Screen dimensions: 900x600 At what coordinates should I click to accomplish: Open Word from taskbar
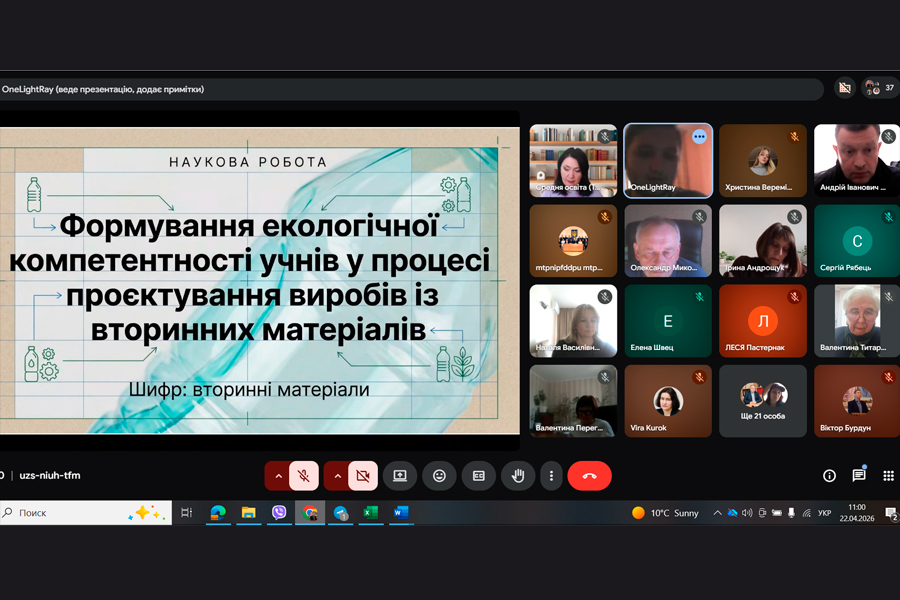401,513
